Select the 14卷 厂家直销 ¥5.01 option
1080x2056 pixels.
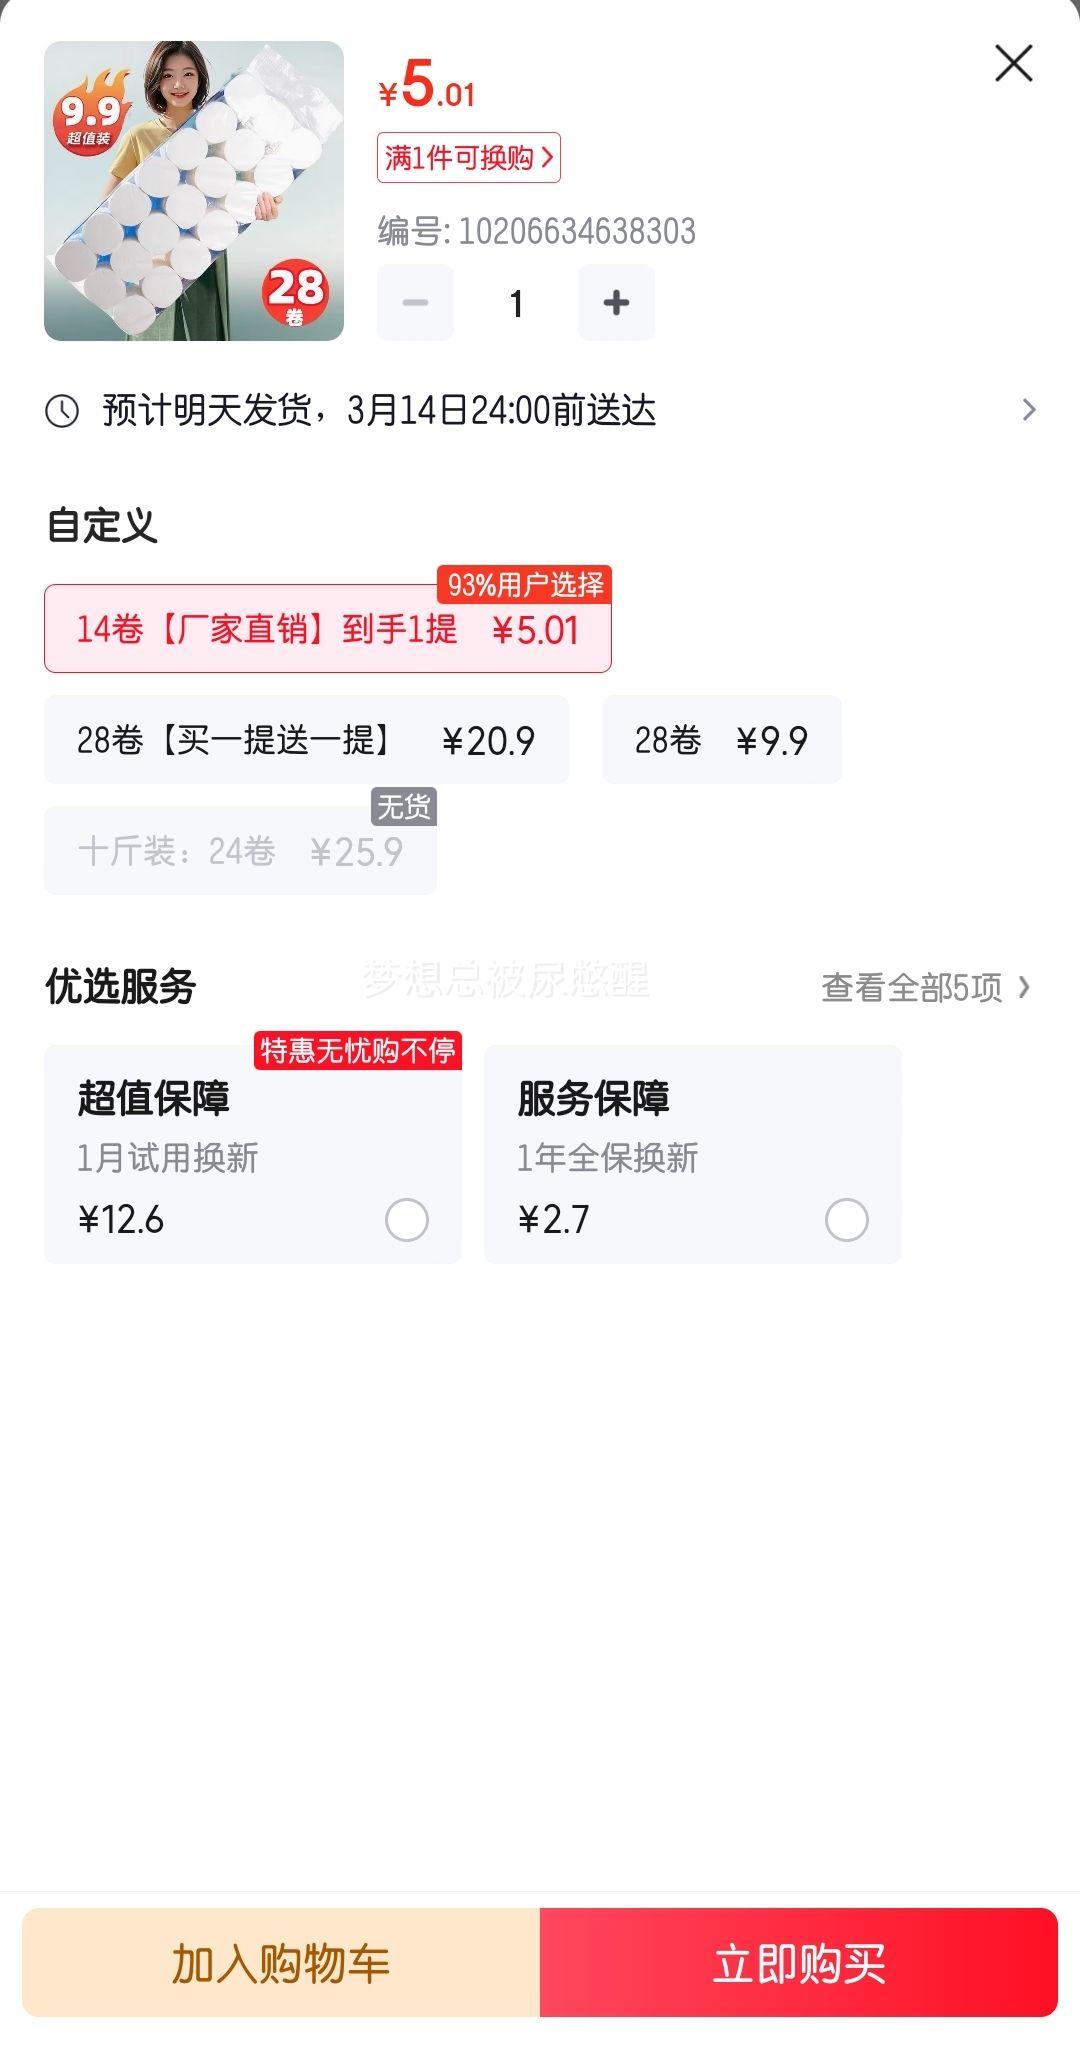(x=327, y=630)
